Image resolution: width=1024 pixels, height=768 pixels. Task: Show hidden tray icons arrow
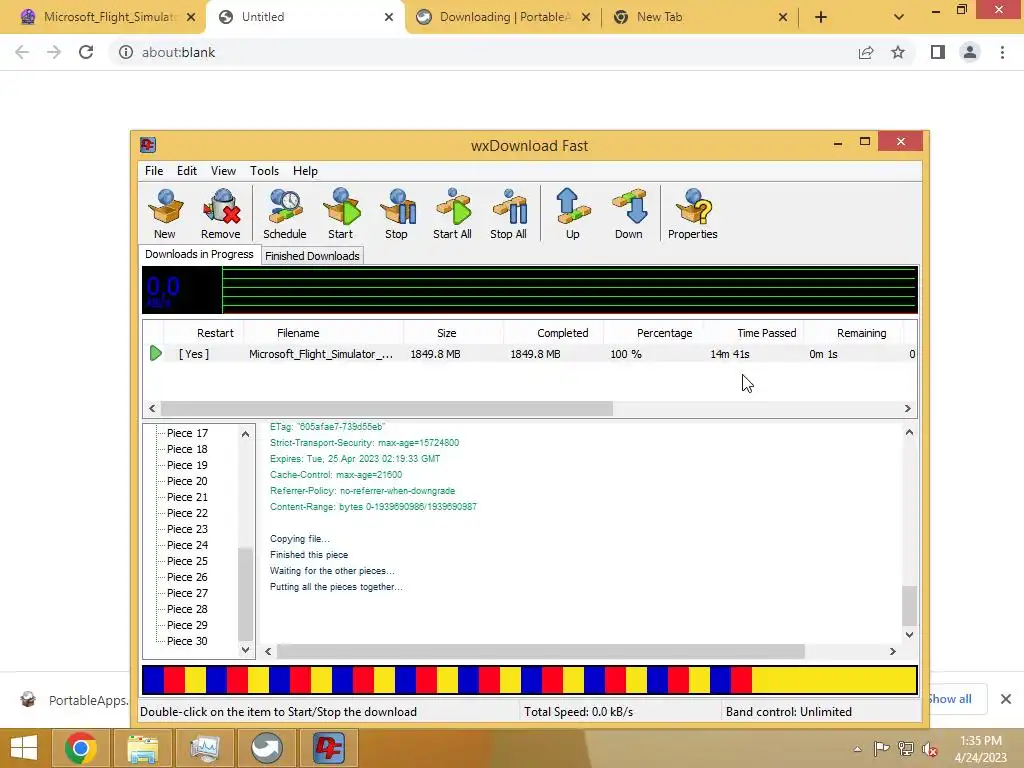tap(857, 749)
